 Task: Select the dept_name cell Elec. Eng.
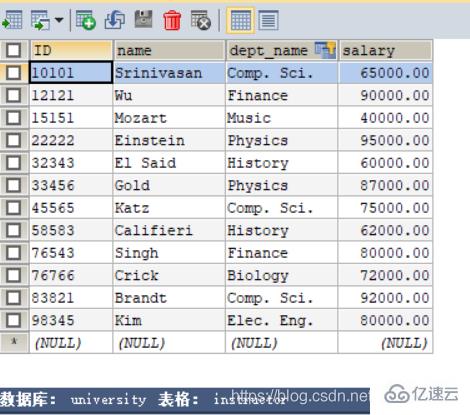point(282,320)
